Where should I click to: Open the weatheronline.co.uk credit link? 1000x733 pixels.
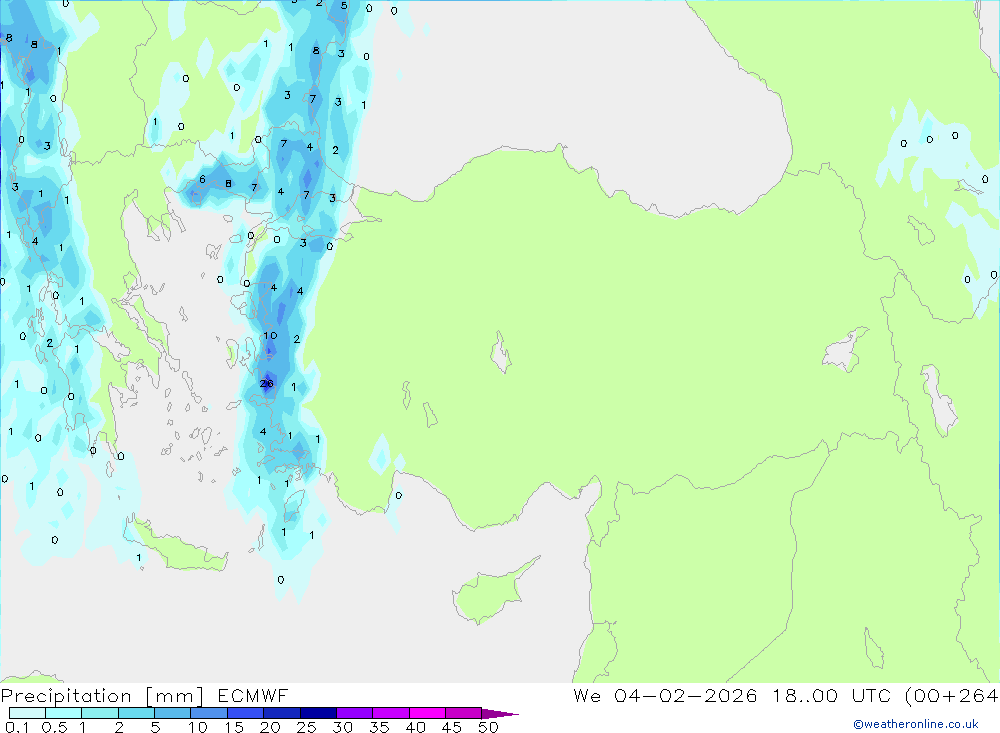pyautogui.click(x=916, y=724)
